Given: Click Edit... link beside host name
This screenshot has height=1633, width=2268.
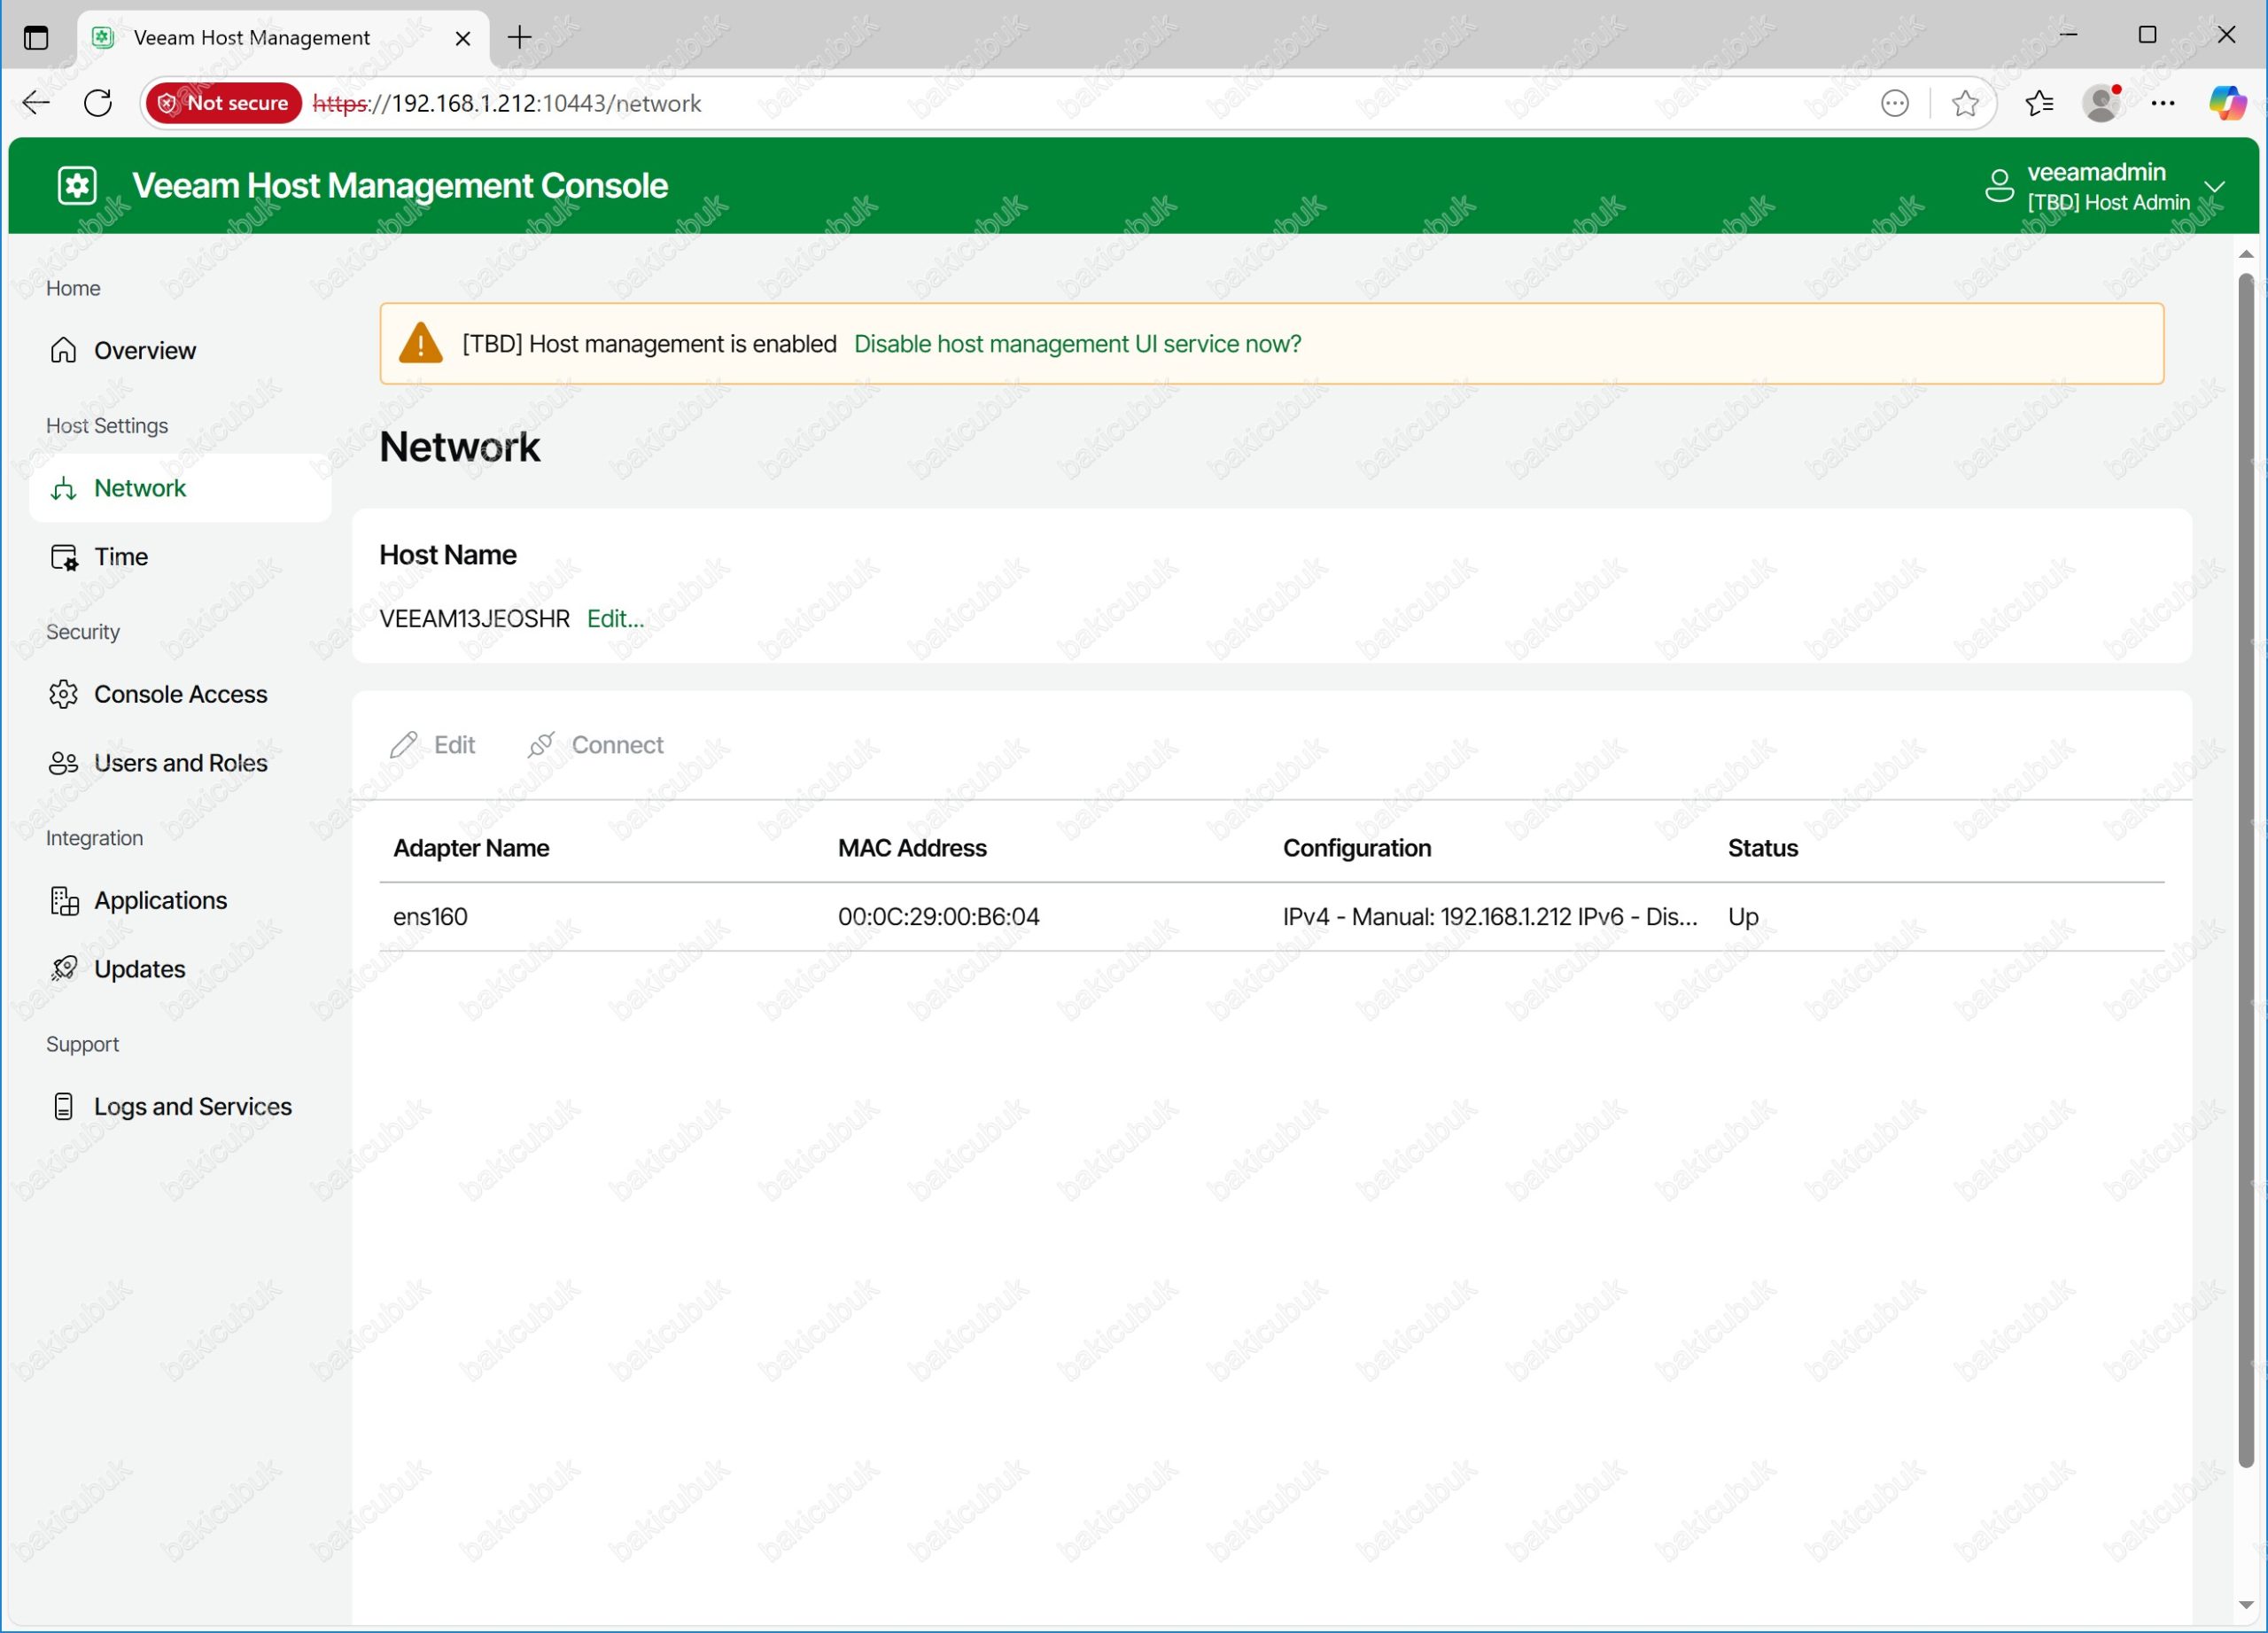Looking at the screenshot, I should tap(615, 619).
